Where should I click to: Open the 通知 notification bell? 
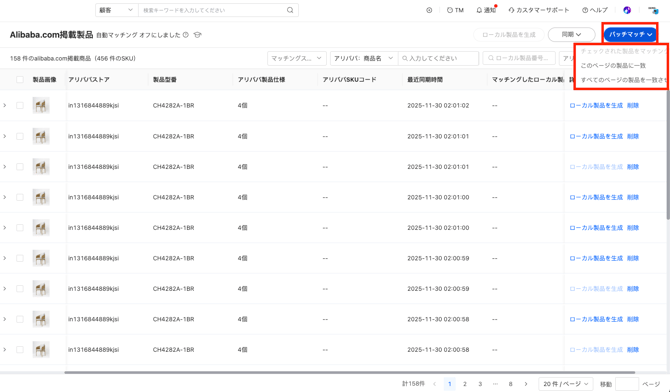(x=486, y=10)
